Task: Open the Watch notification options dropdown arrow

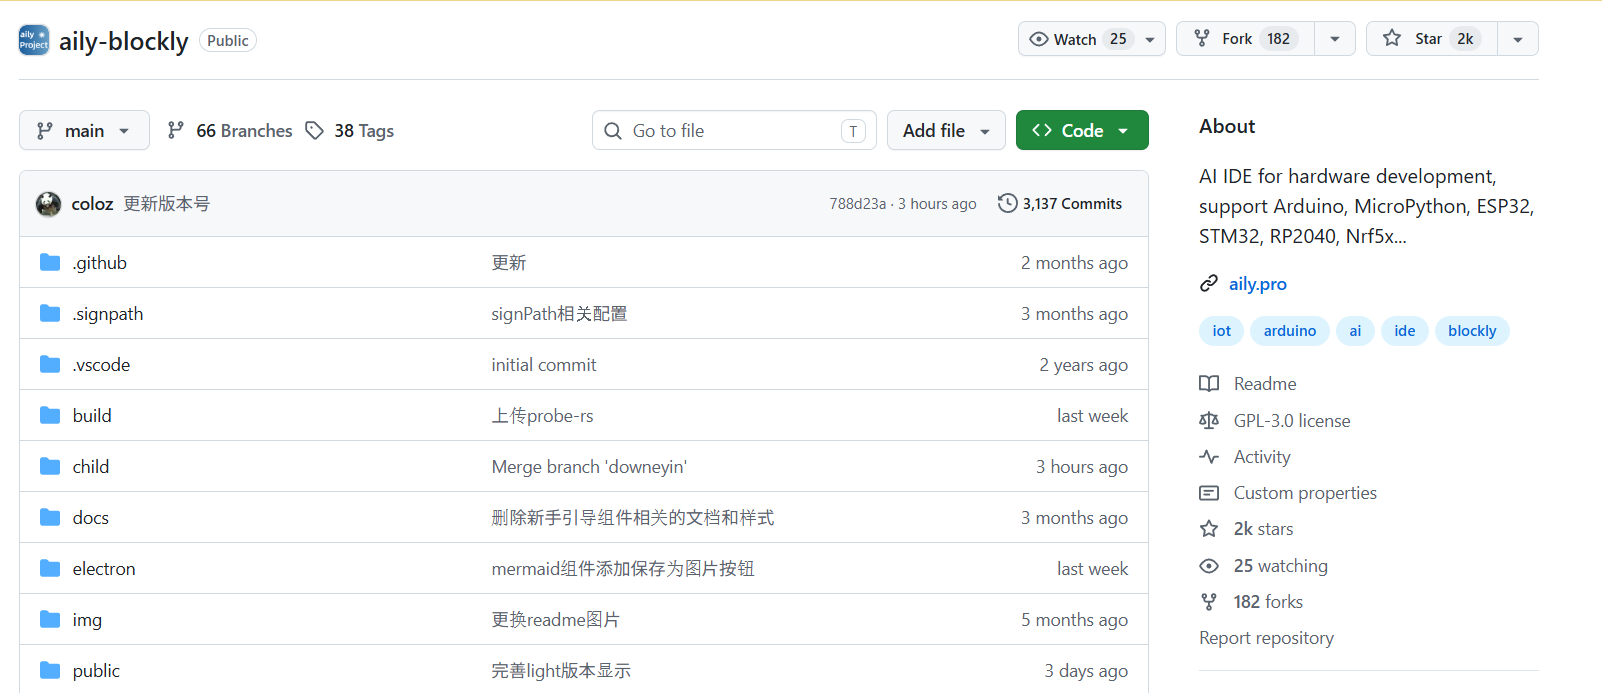Action: 1150,39
